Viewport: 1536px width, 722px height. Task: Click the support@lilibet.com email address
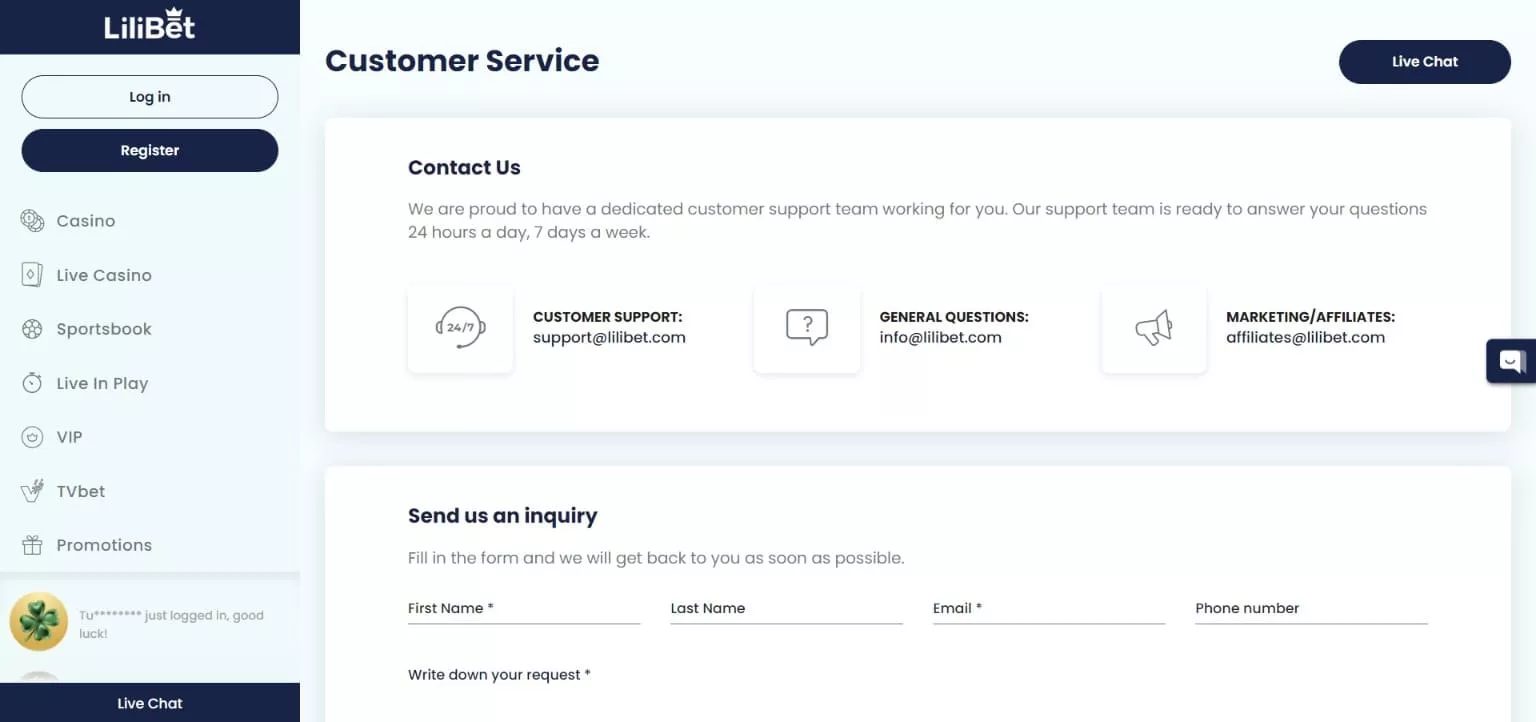[609, 338]
